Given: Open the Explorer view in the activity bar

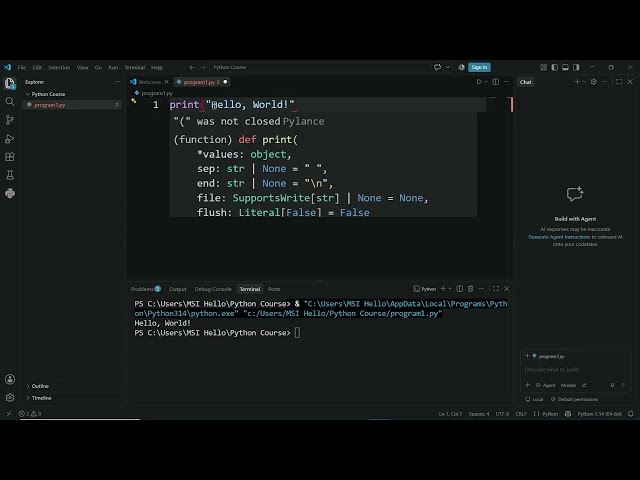Looking at the screenshot, I should [10, 83].
